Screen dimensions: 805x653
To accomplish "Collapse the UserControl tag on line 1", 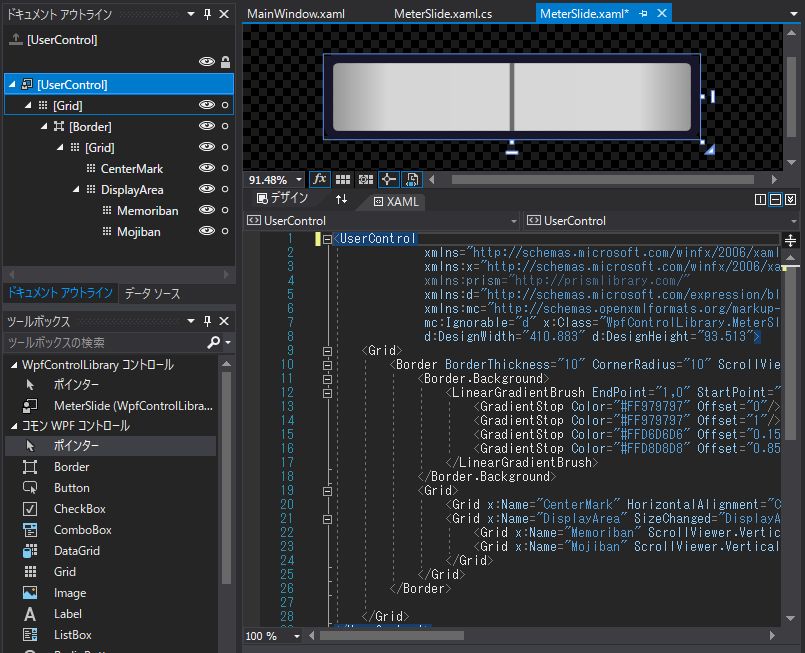I will 327,239.
